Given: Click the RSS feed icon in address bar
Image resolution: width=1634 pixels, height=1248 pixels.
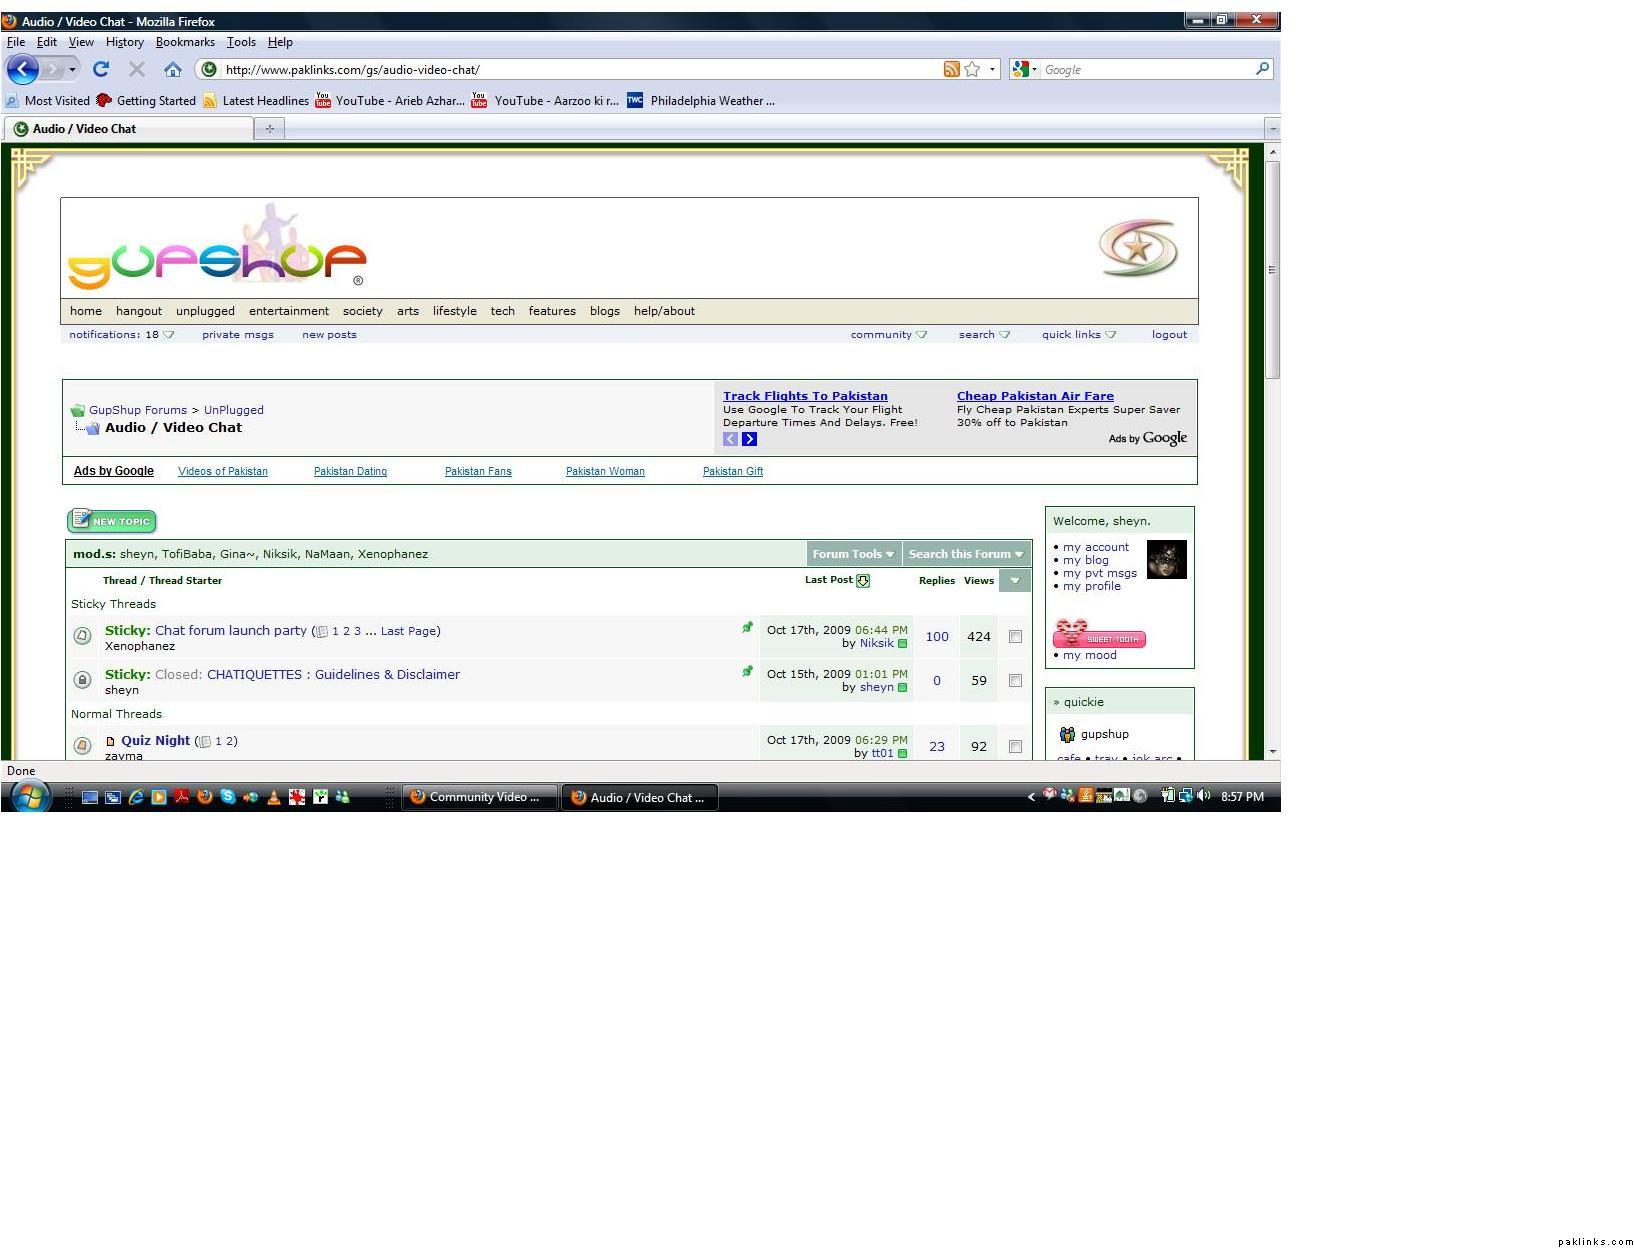Looking at the screenshot, I should (951, 69).
